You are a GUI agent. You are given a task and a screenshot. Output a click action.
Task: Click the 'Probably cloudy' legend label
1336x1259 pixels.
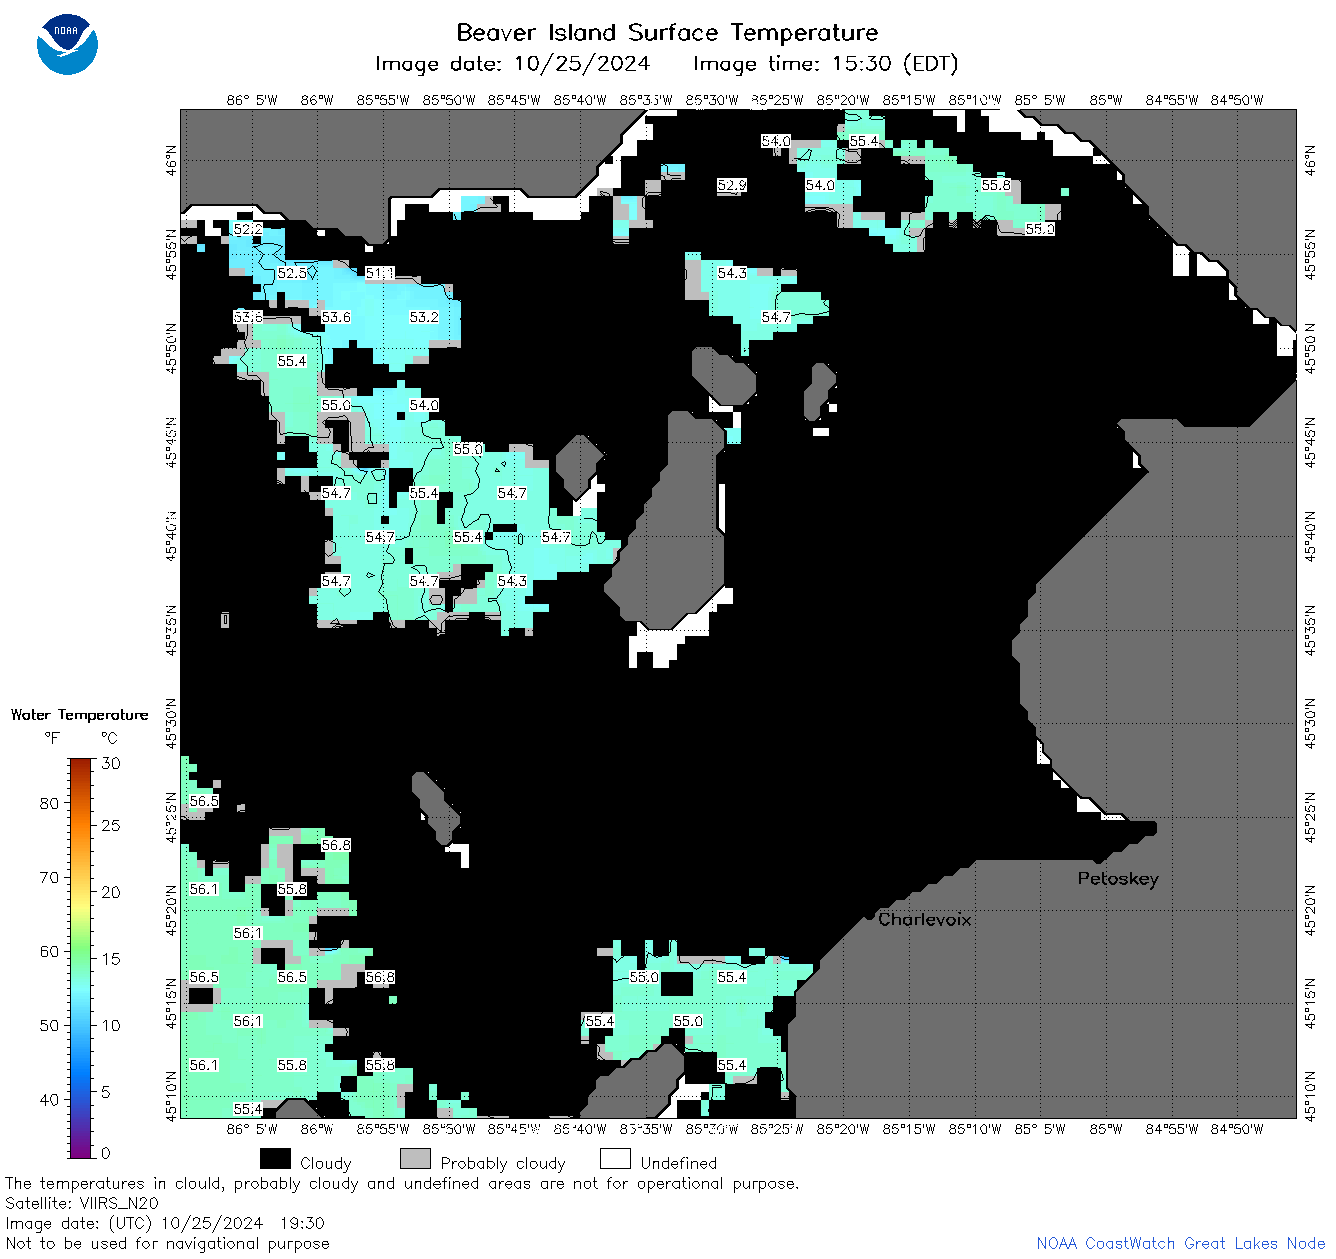coord(503,1163)
